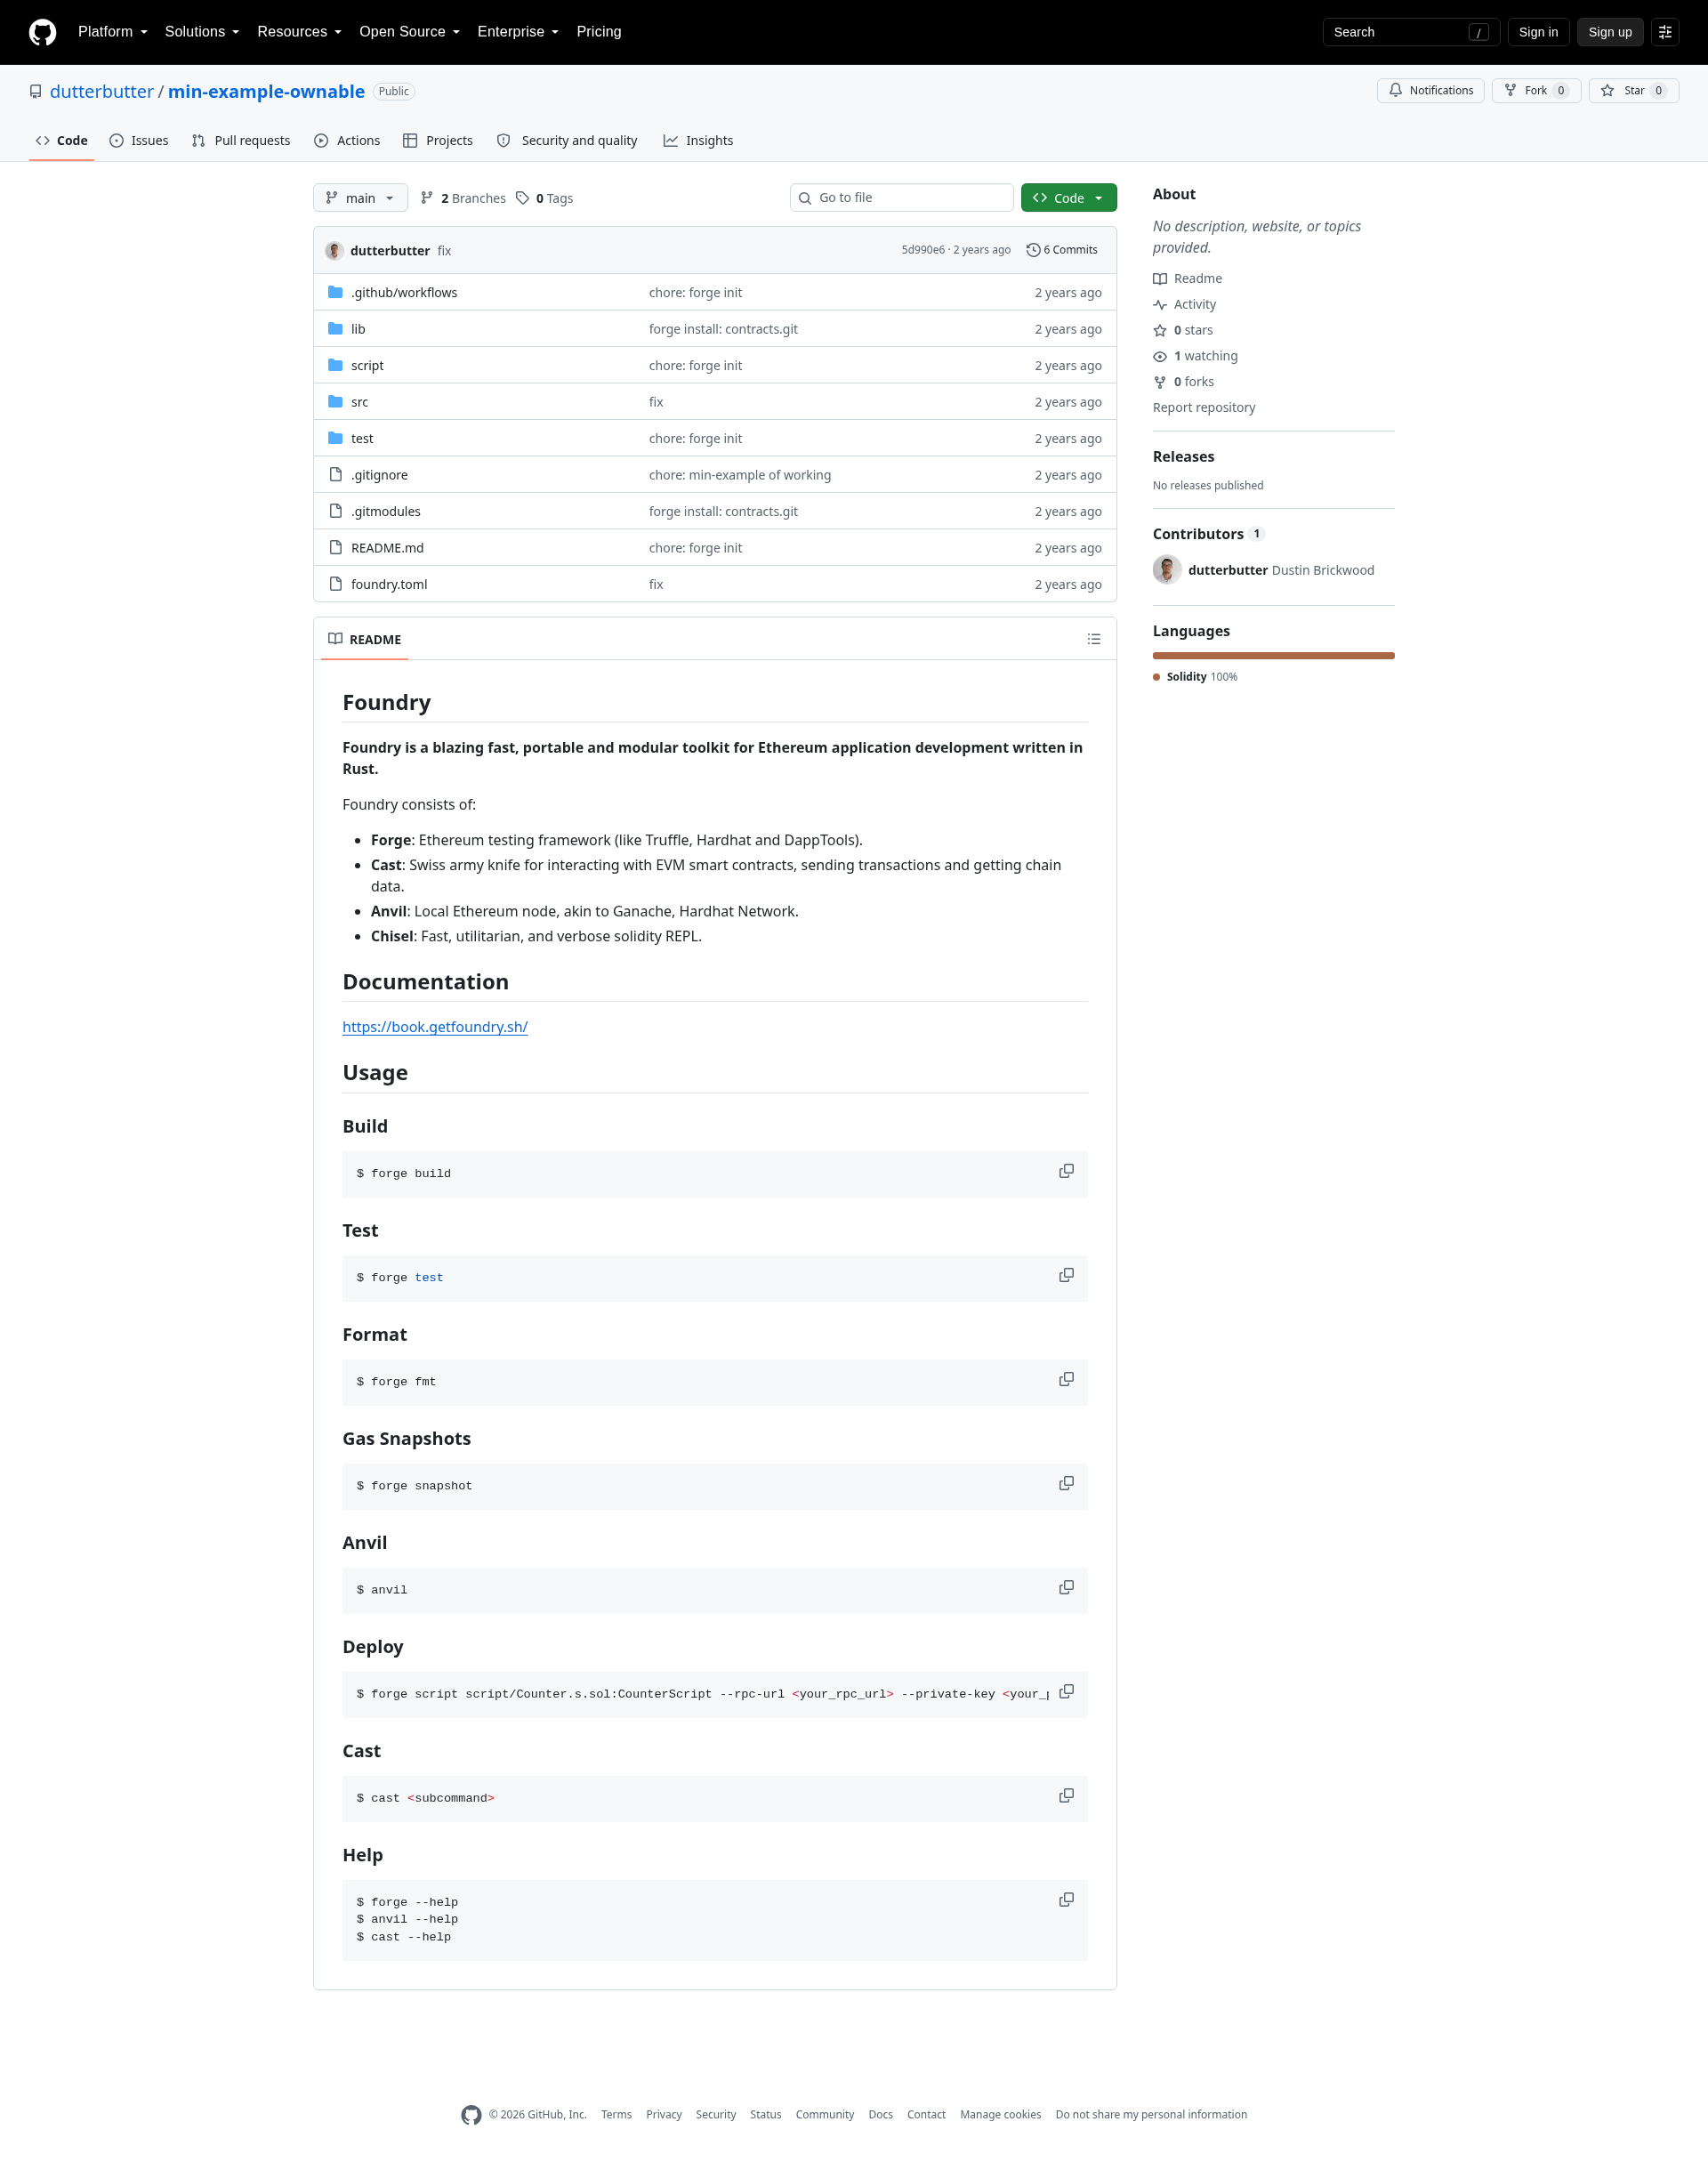
Task: Open the script folder
Action: coord(367,366)
